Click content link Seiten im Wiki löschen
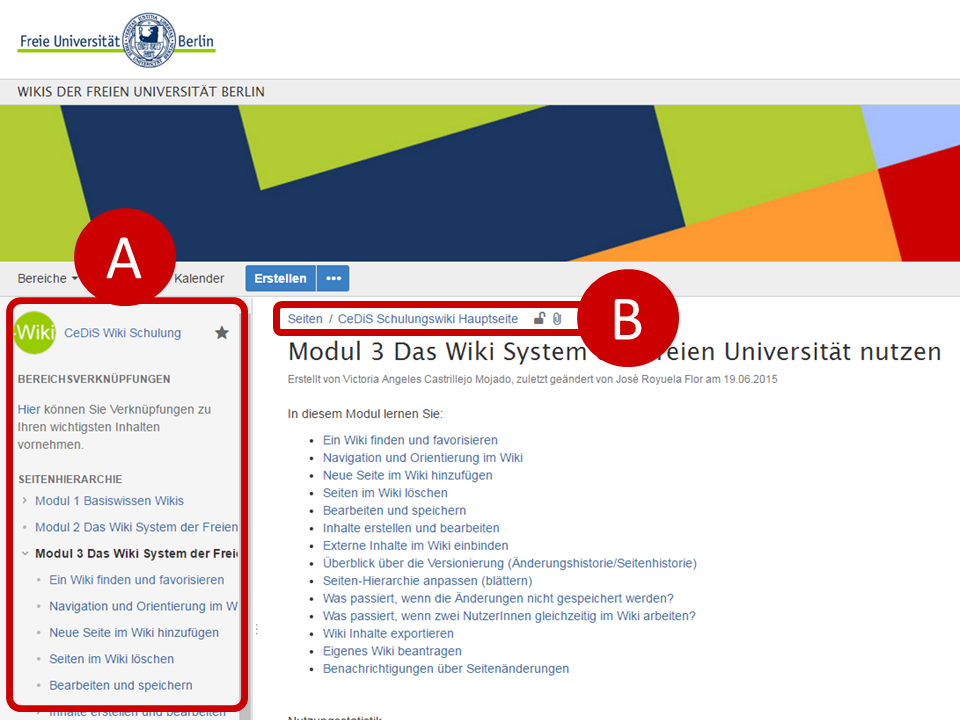Screen dimensions: 960x720 point(385,493)
